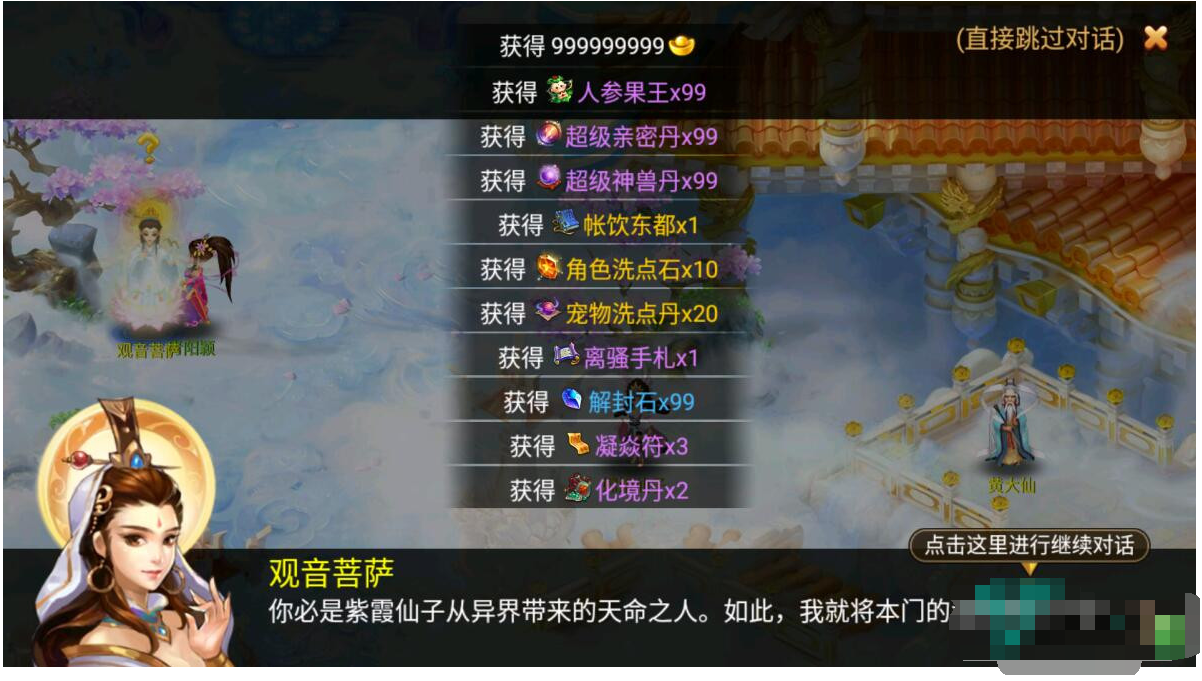Click 点击这里进行继续对话 bubble

(x=1029, y=546)
